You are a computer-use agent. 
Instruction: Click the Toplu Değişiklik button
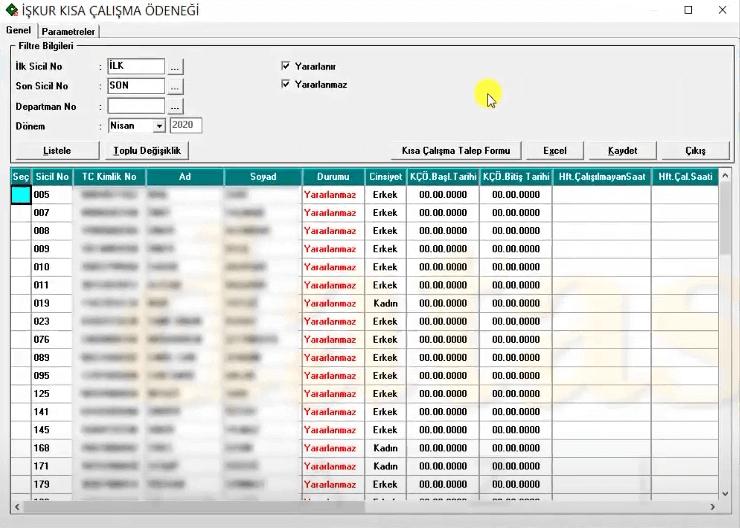(x=147, y=150)
